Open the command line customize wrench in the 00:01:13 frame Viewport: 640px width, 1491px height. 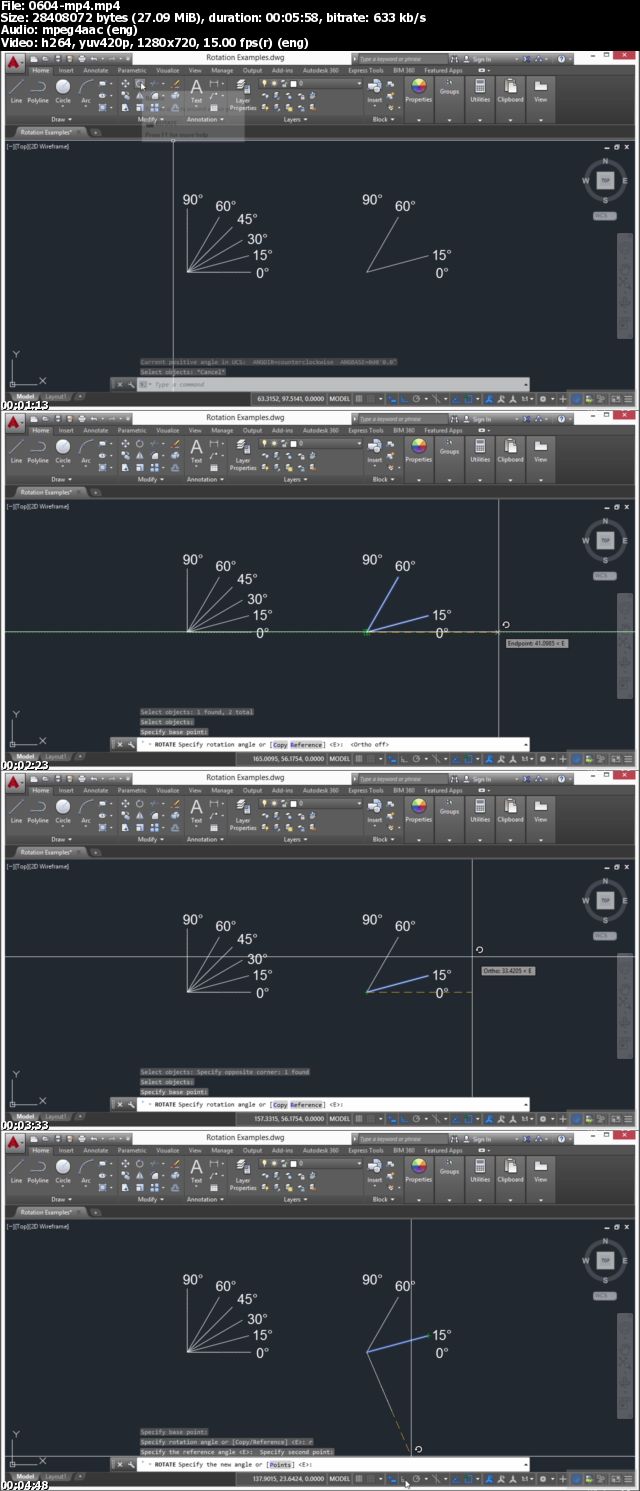pos(131,384)
